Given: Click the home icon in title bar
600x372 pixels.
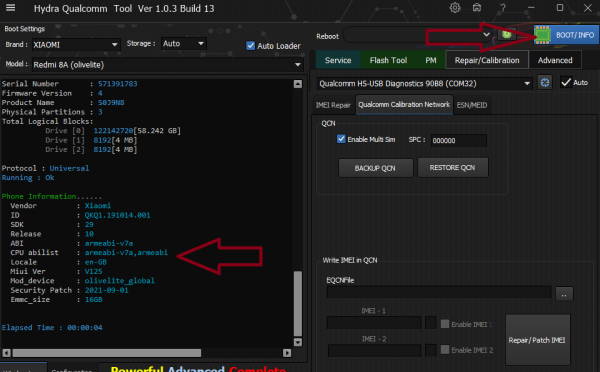Looking at the screenshot, I should (477, 8).
